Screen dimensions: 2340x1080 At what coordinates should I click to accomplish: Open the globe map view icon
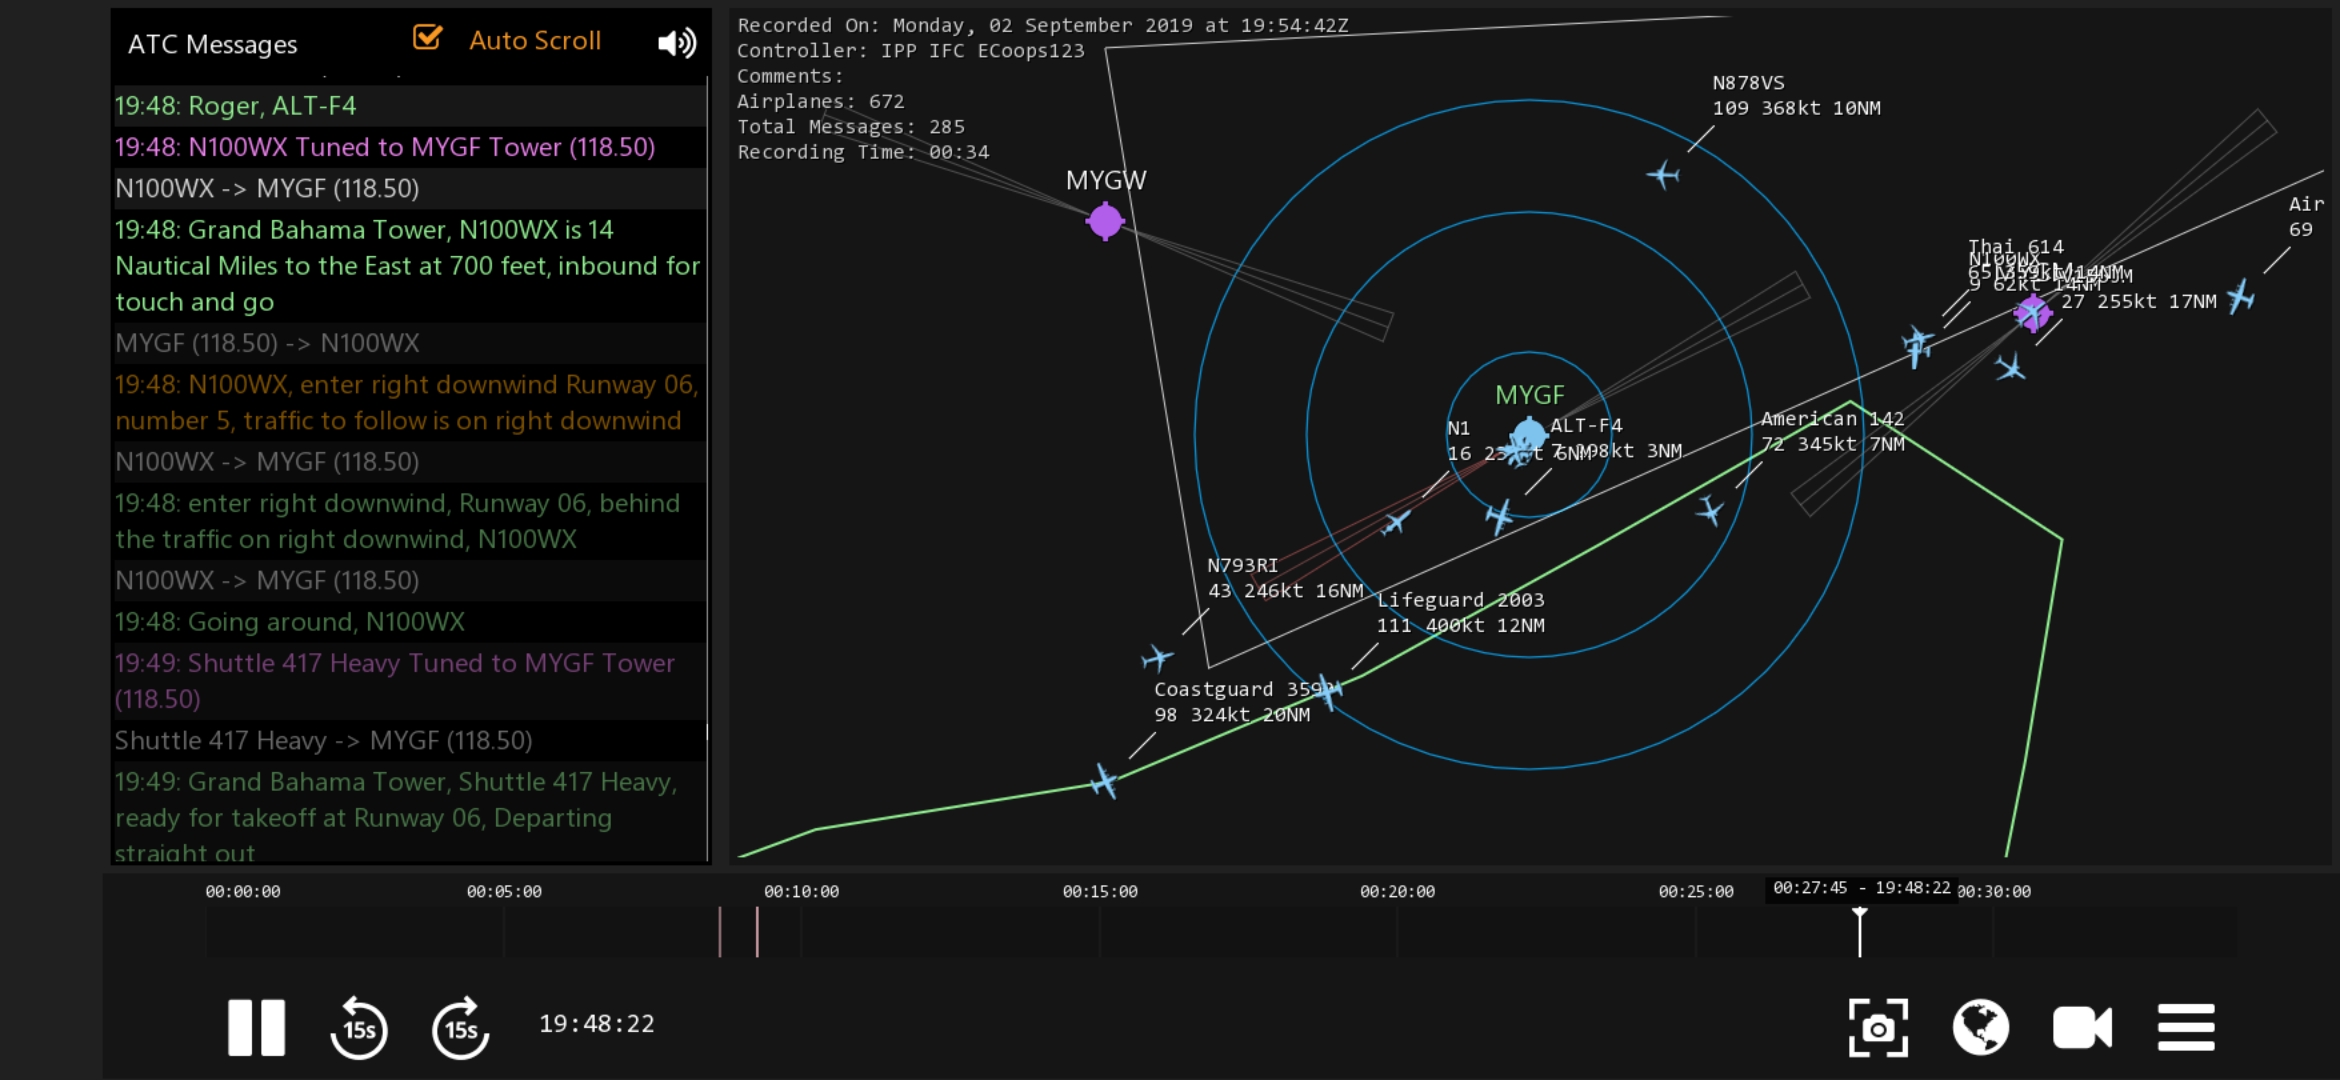1980,1027
